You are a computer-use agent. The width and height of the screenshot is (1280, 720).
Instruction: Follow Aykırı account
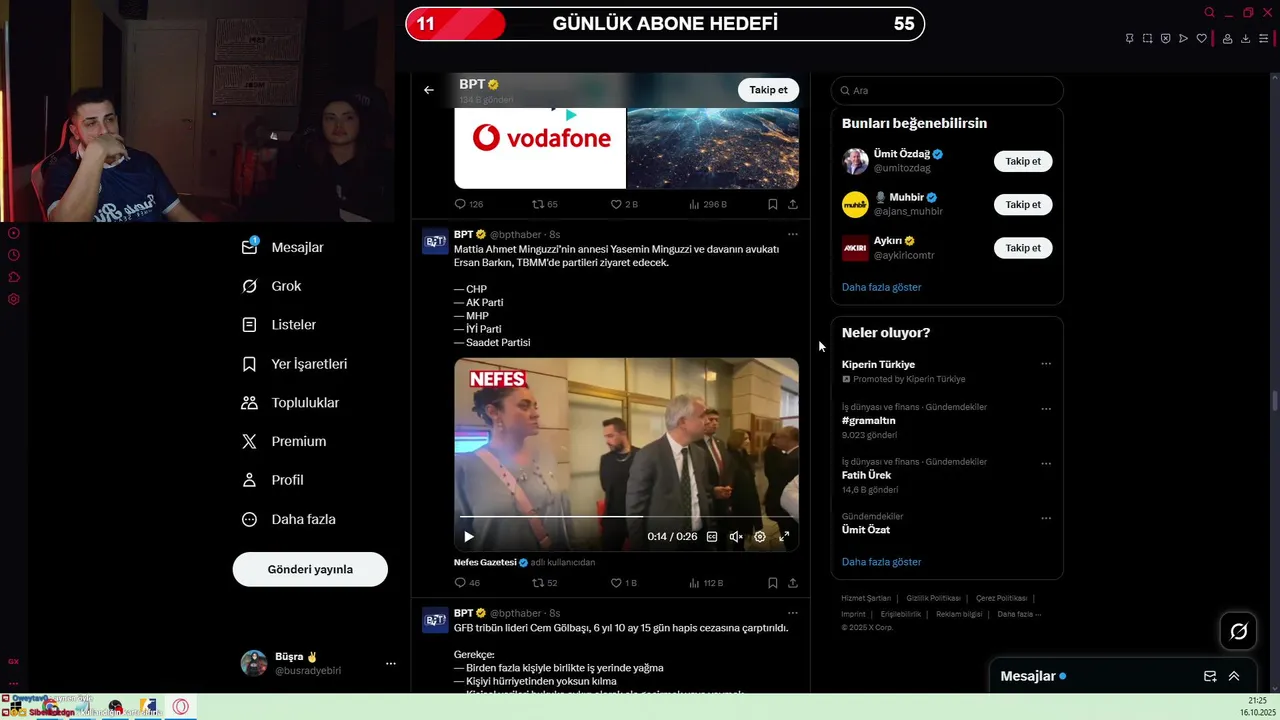pyautogui.click(x=1023, y=247)
